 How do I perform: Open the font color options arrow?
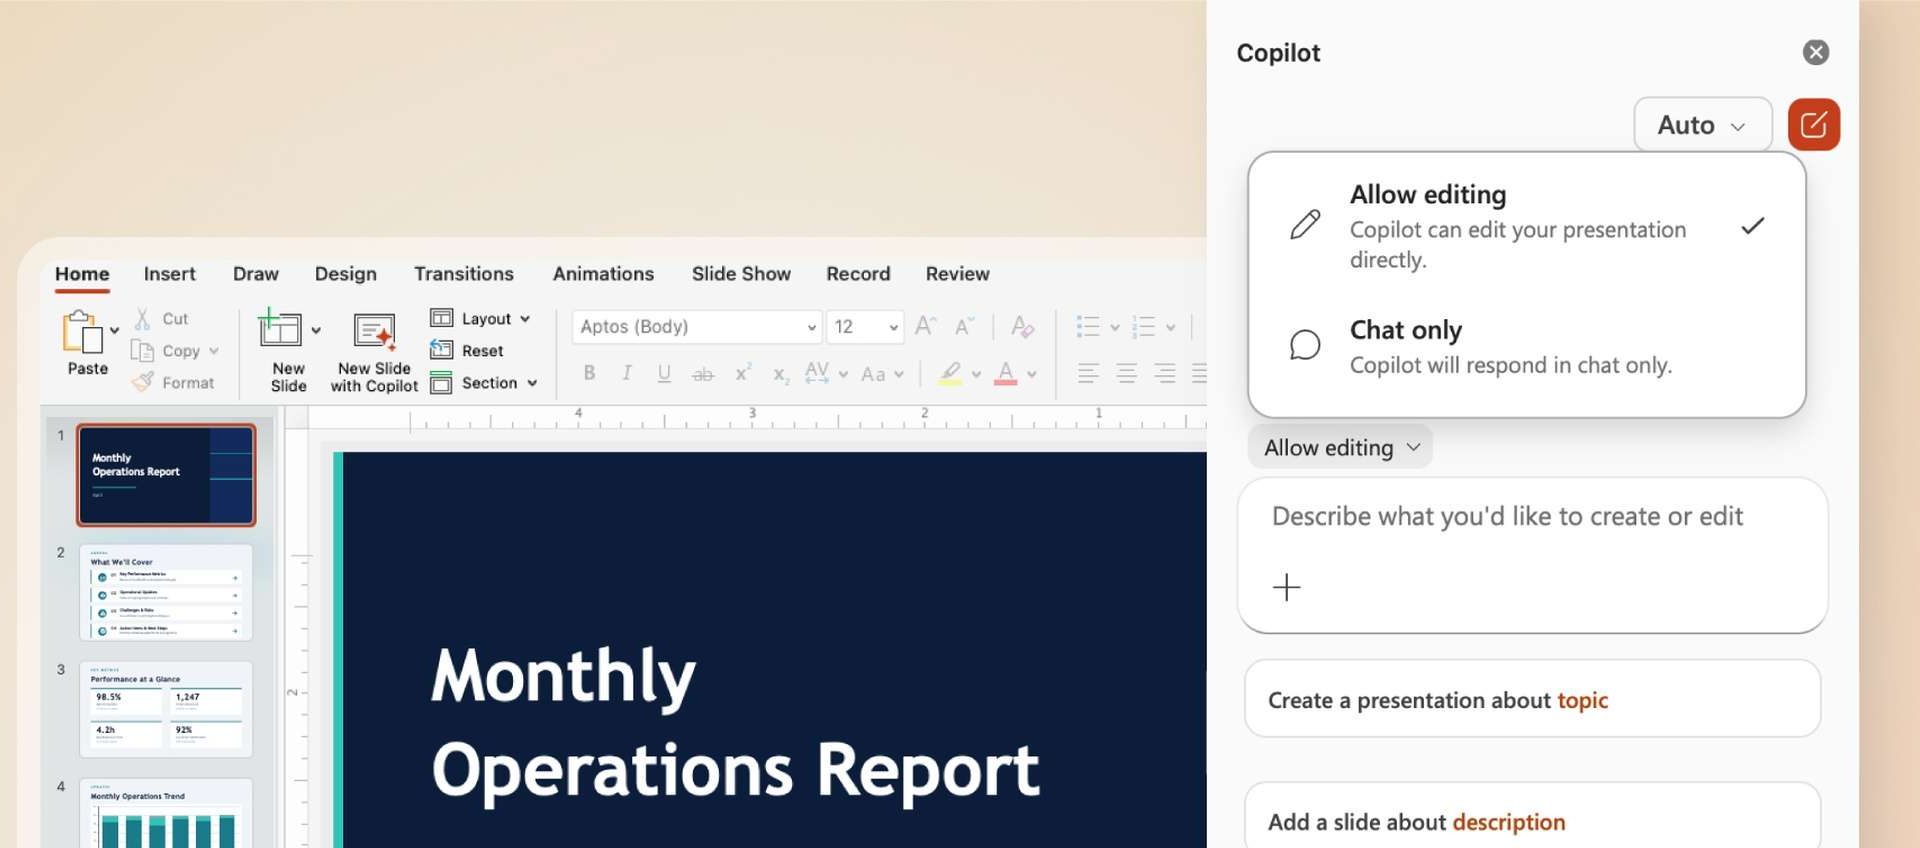(1032, 374)
